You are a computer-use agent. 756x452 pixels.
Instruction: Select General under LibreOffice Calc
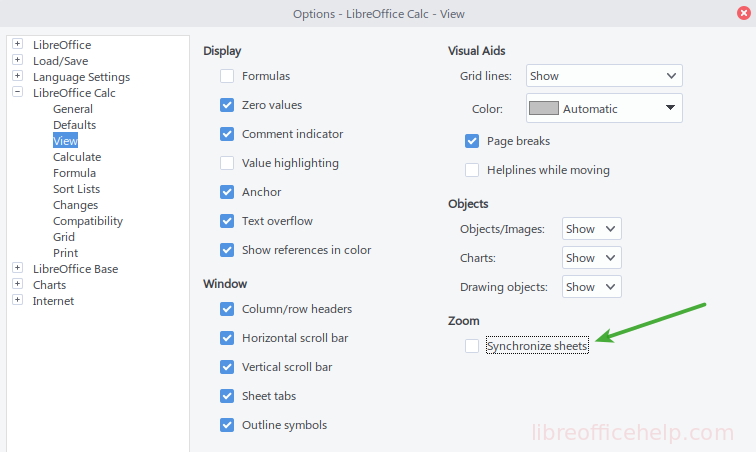[73, 109]
